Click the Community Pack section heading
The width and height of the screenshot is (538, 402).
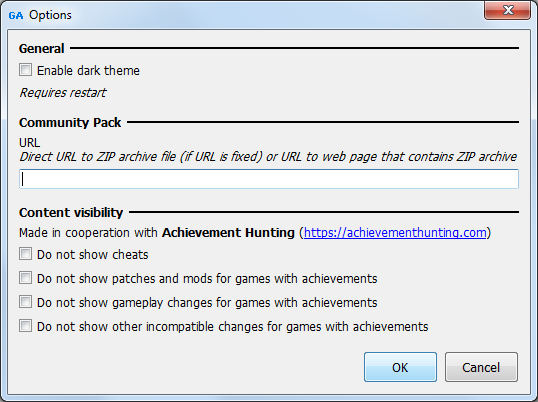pos(70,122)
